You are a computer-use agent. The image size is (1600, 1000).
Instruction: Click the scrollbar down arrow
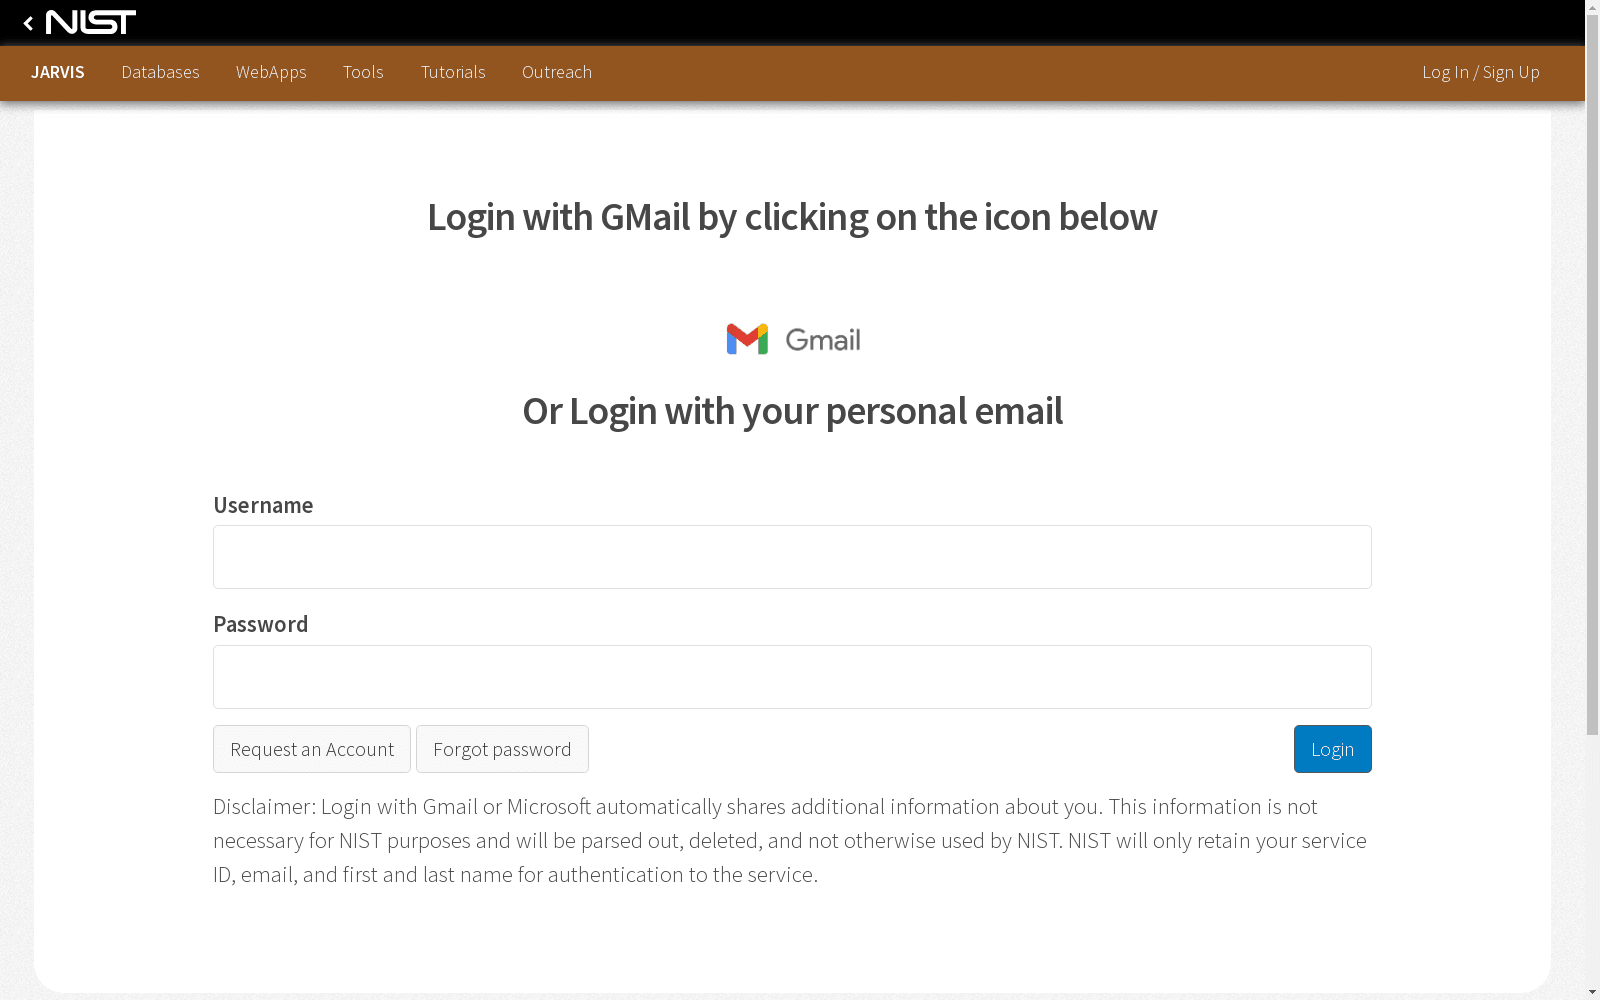(1592, 992)
